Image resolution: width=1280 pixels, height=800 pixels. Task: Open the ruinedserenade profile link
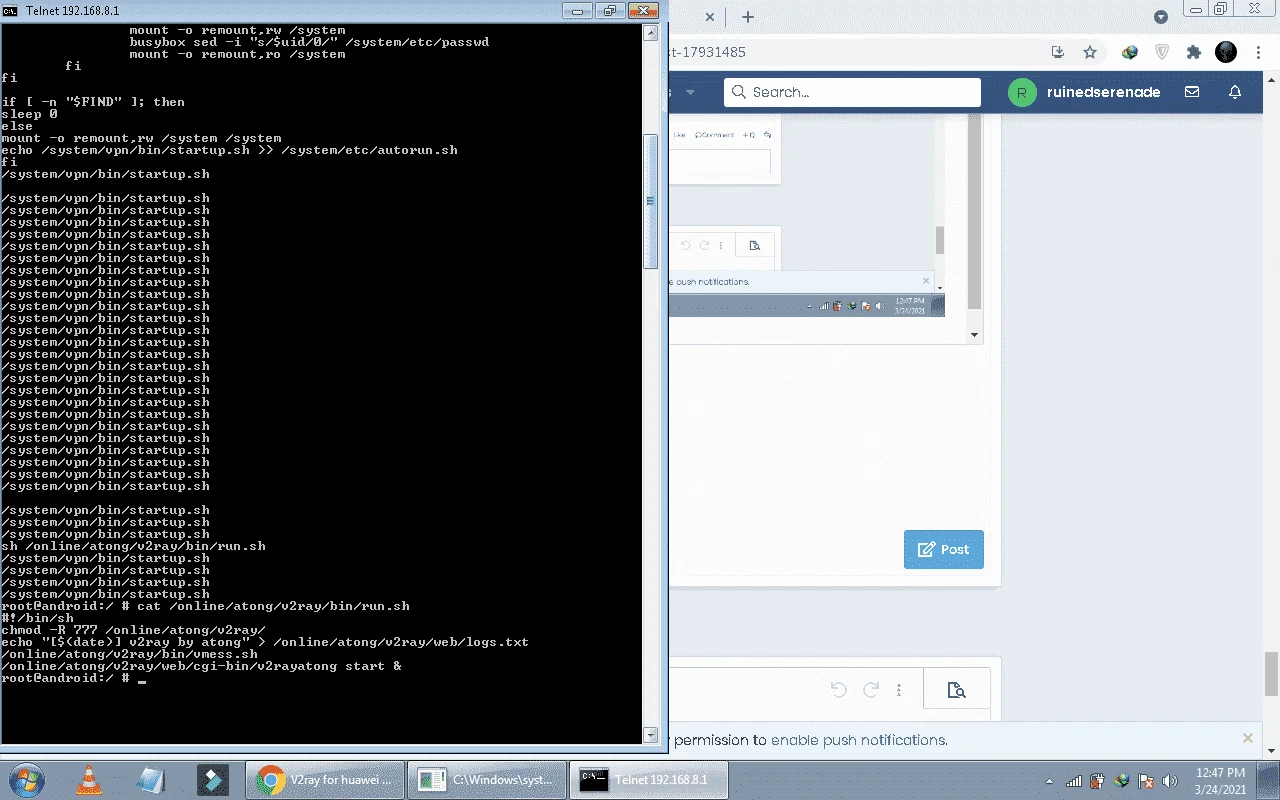pyautogui.click(x=1103, y=92)
